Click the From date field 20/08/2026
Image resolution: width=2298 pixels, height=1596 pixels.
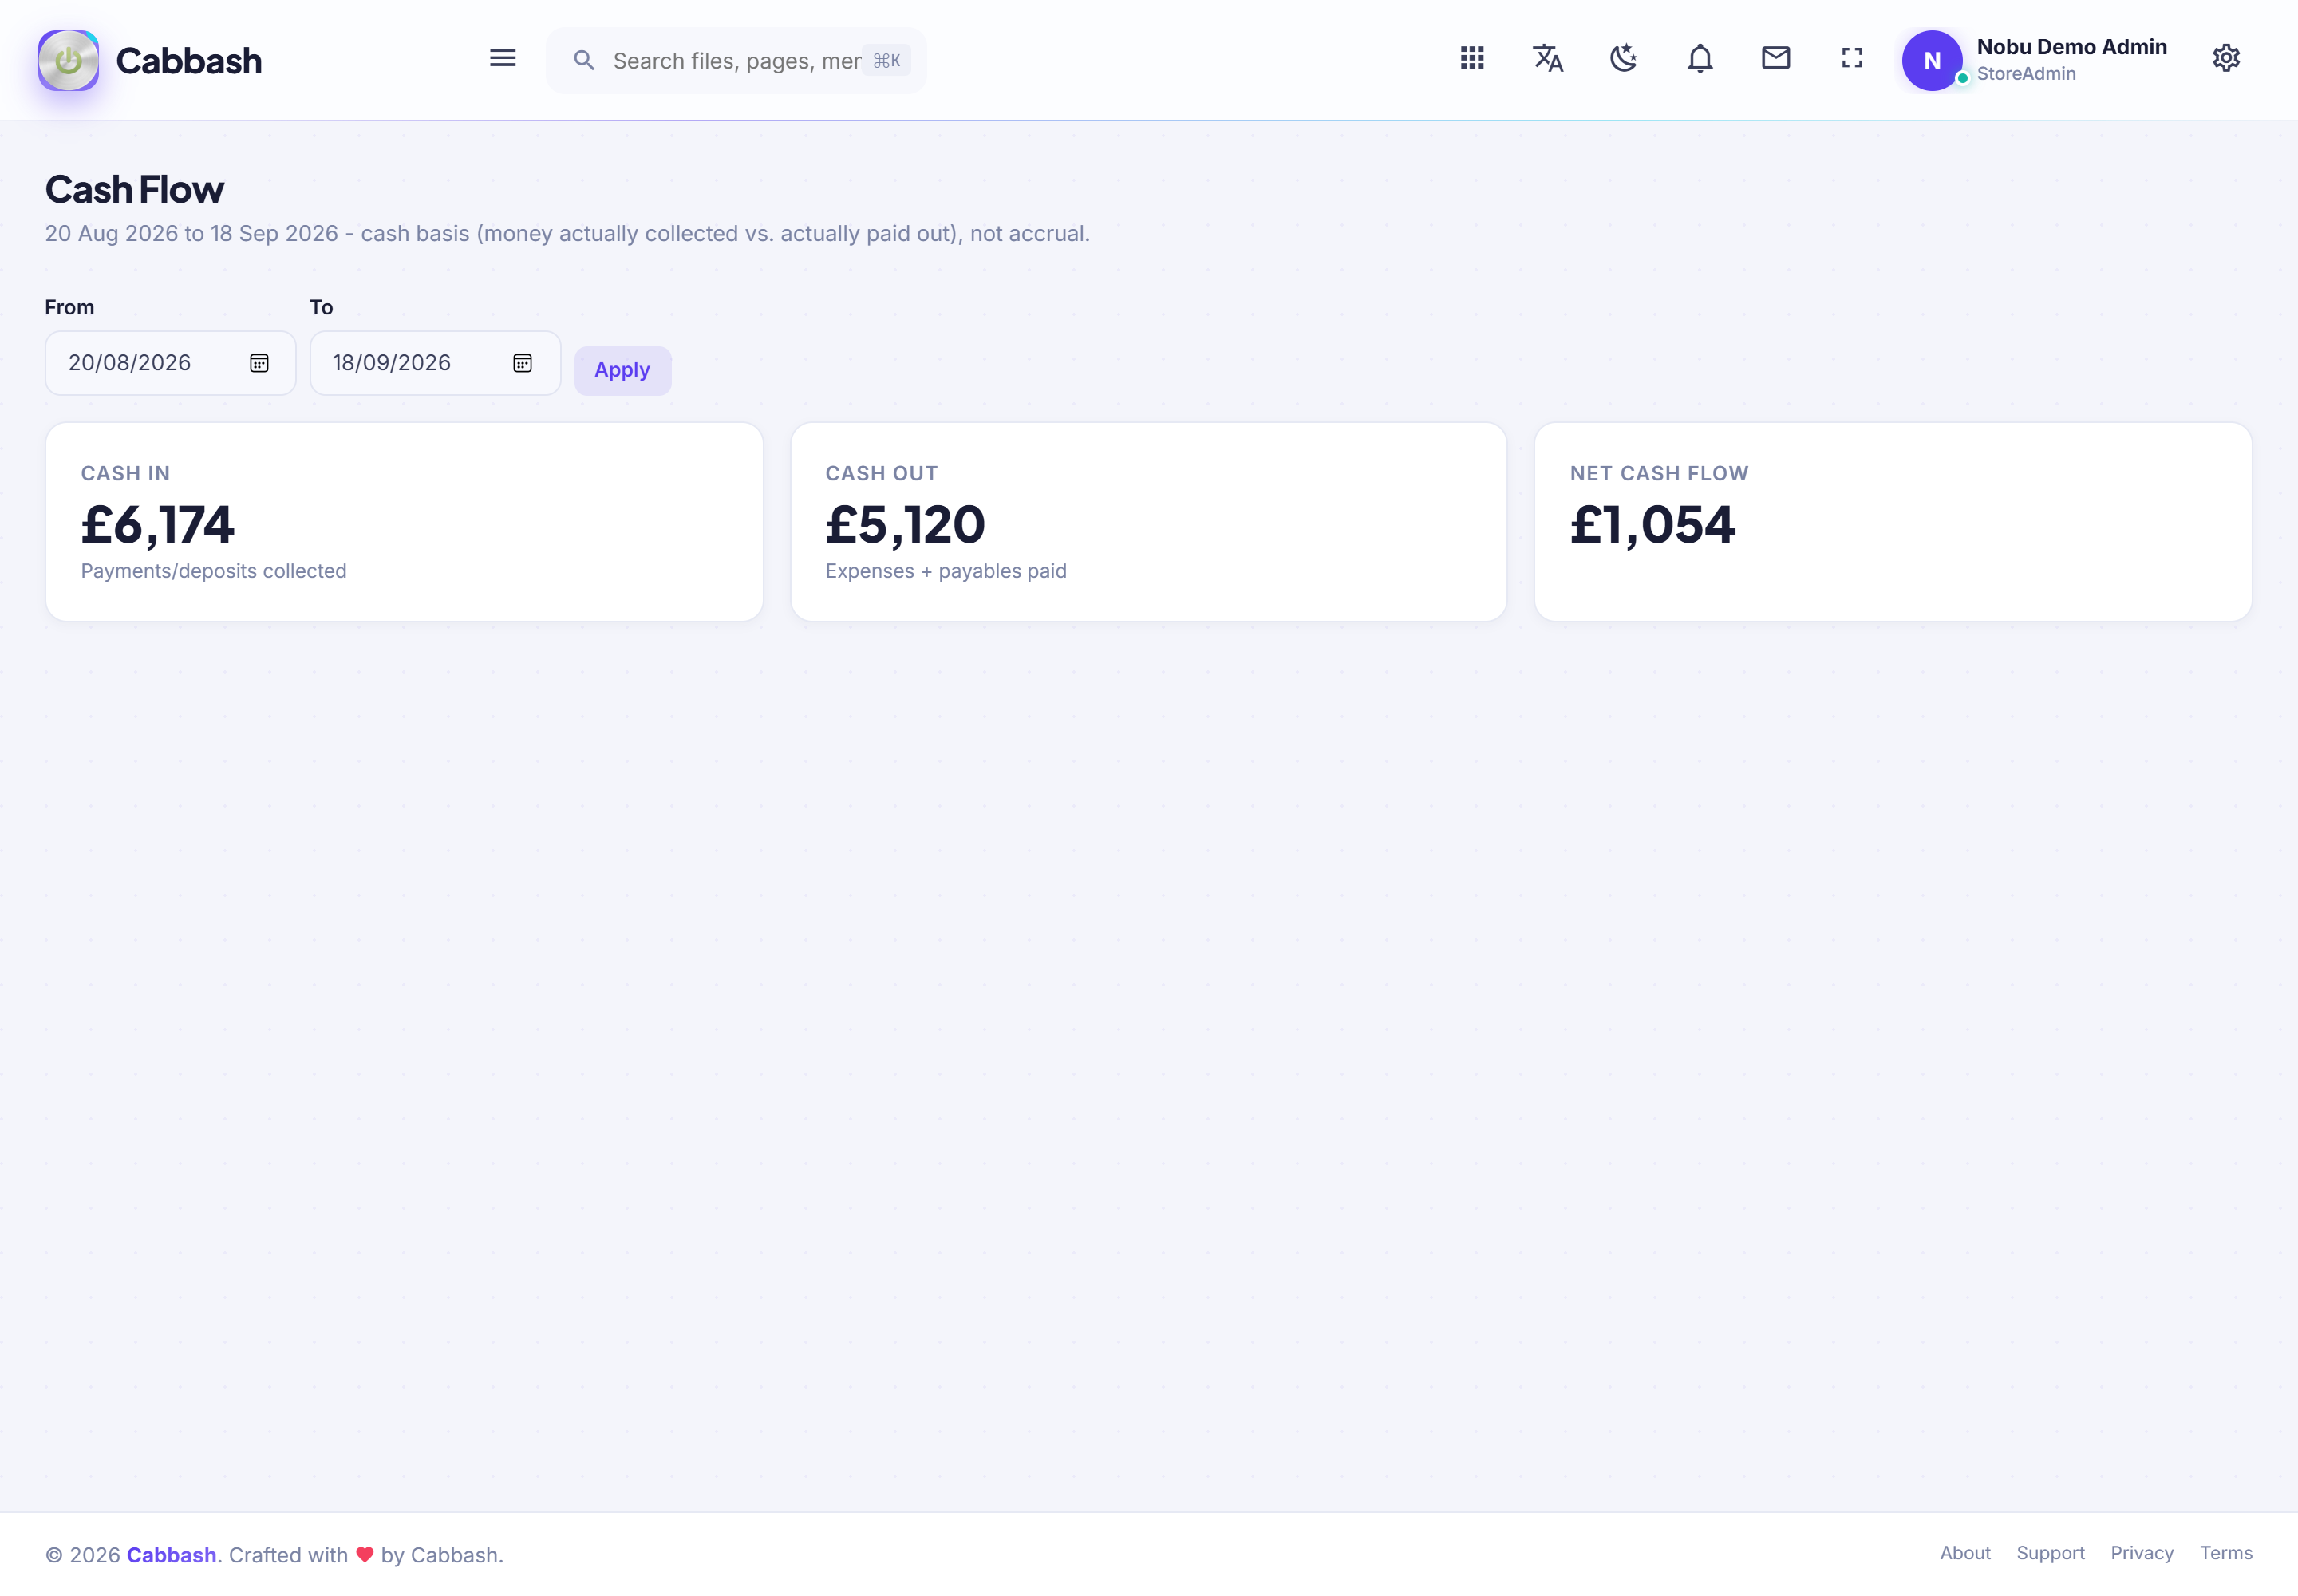tap(170, 363)
